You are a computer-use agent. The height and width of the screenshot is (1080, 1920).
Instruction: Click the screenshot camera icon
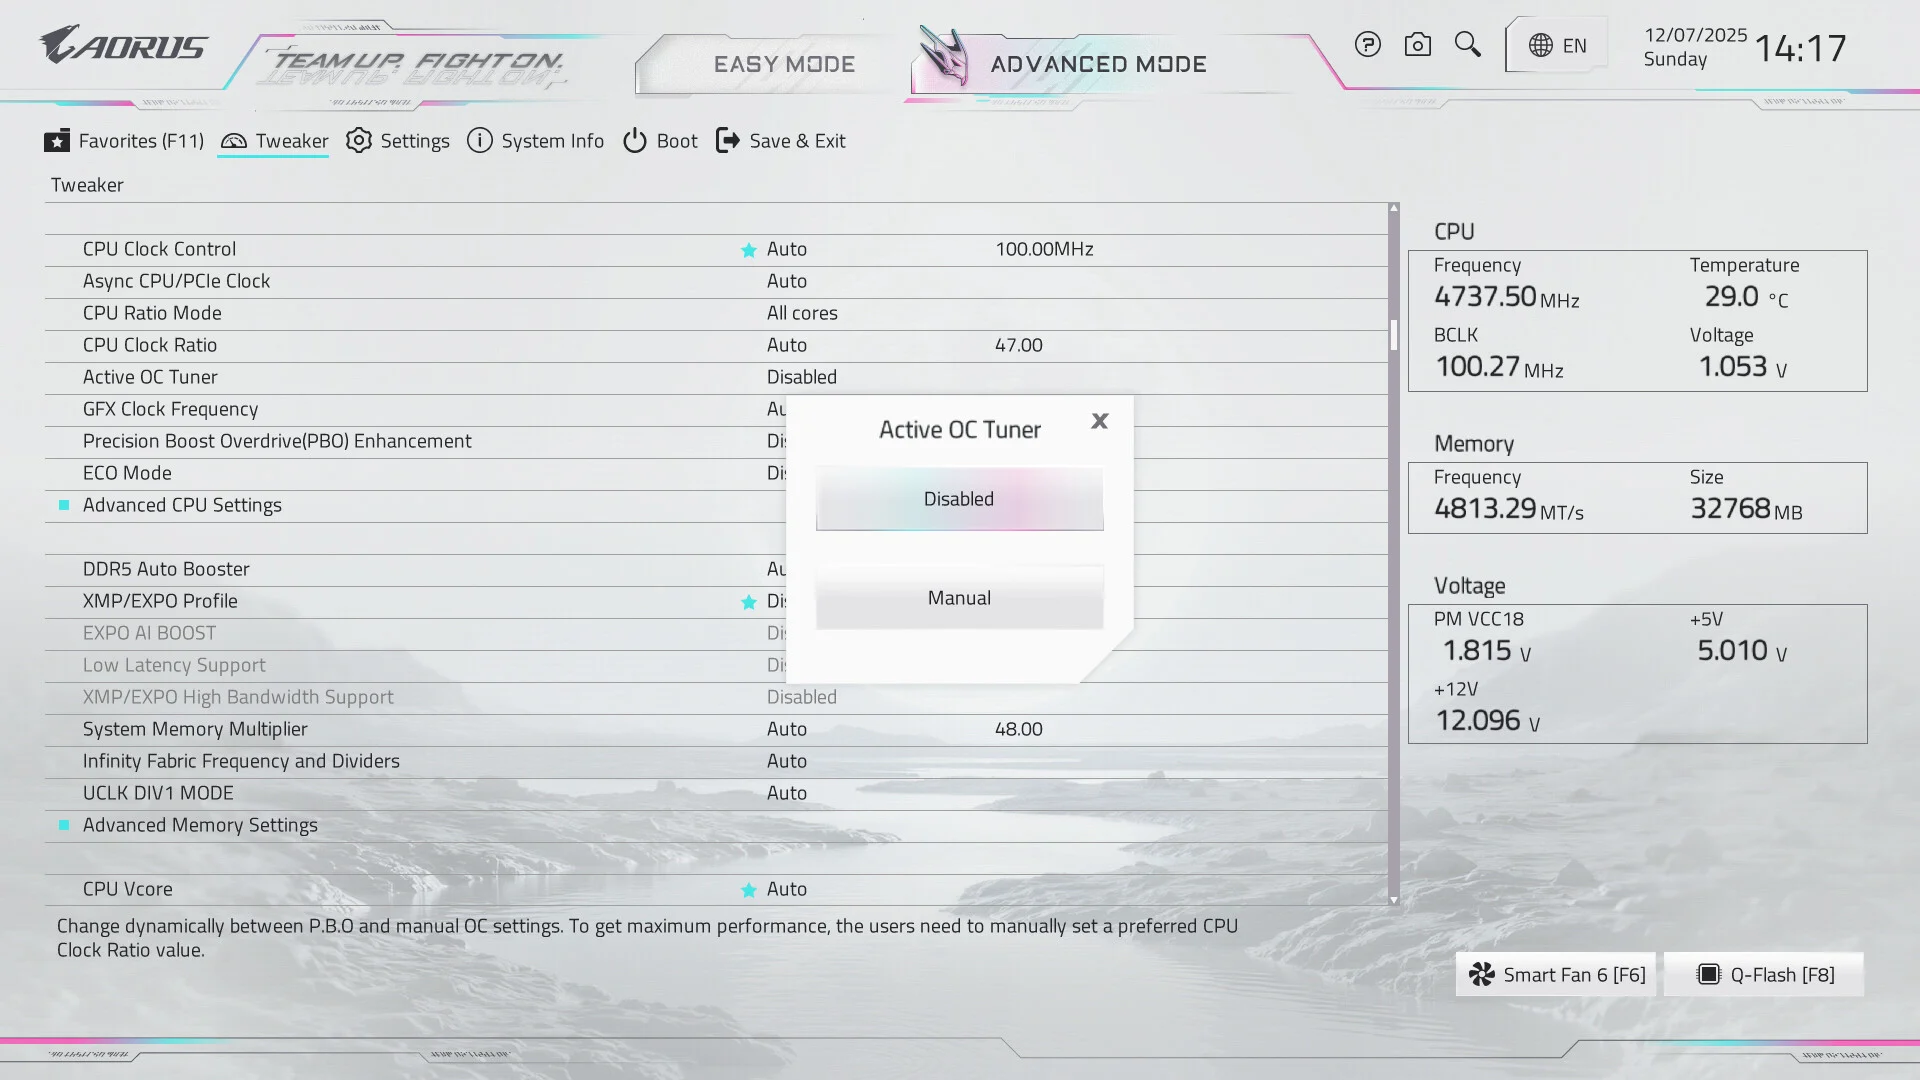(x=1417, y=45)
